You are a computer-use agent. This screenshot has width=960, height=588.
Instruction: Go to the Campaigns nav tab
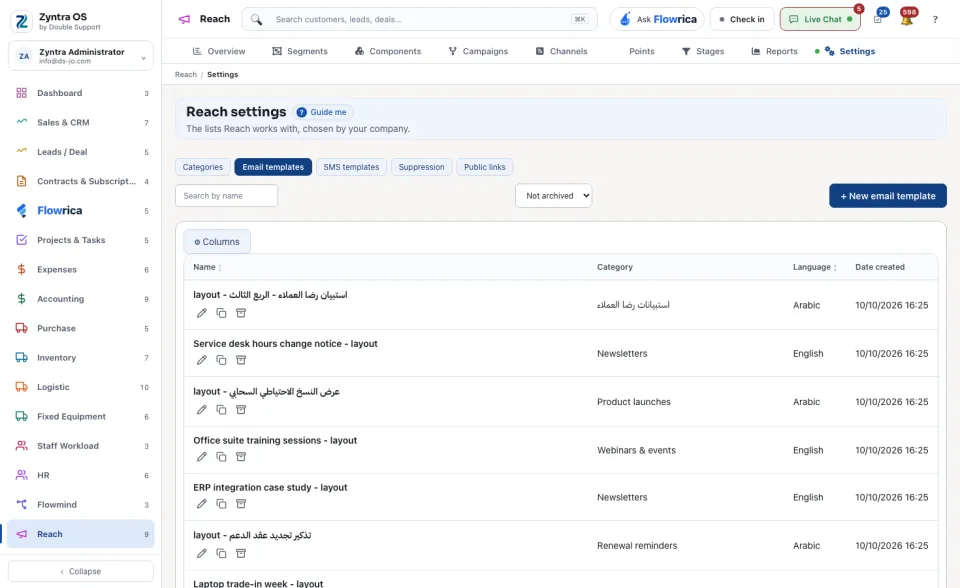(x=478, y=51)
